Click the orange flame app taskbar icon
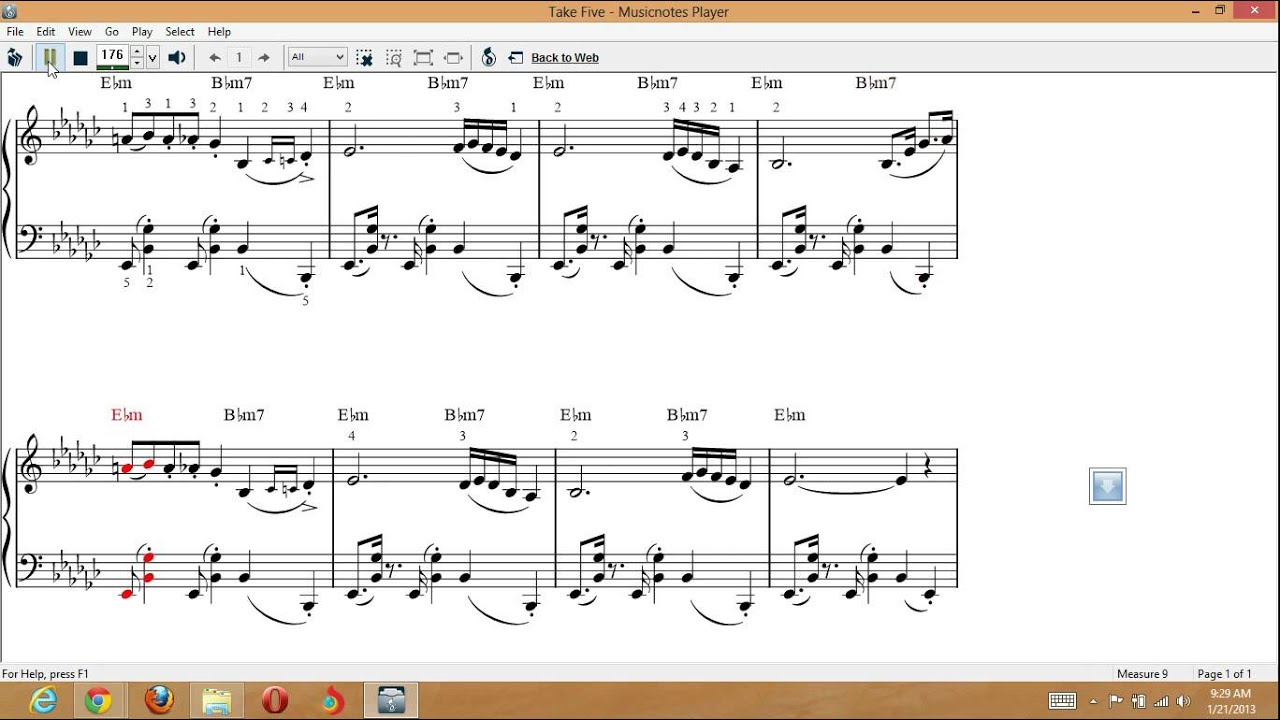Viewport: 1280px width, 720px height. click(333, 701)
